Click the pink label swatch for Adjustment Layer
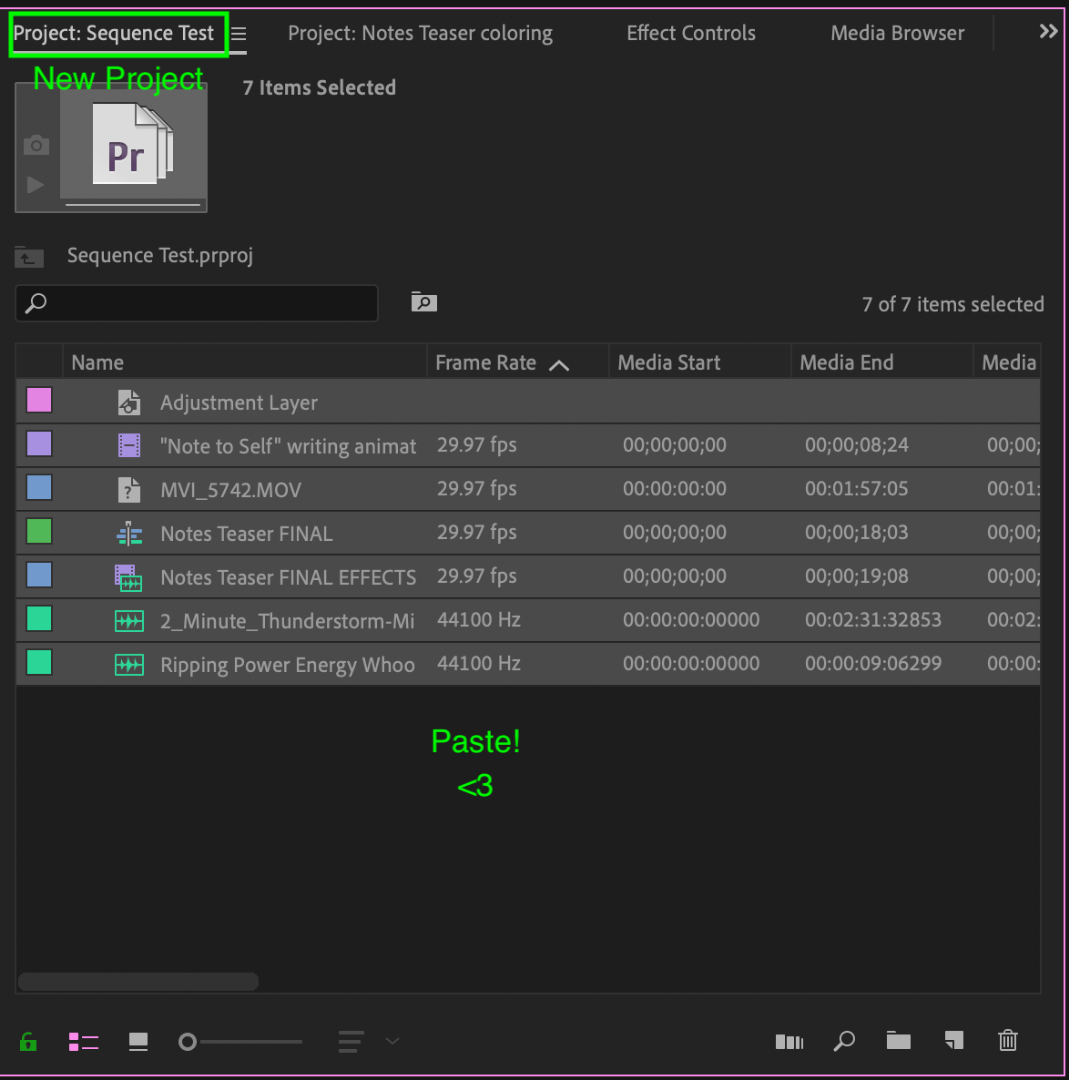This screenshot has width=1069, height=1080. pos(39,400)
